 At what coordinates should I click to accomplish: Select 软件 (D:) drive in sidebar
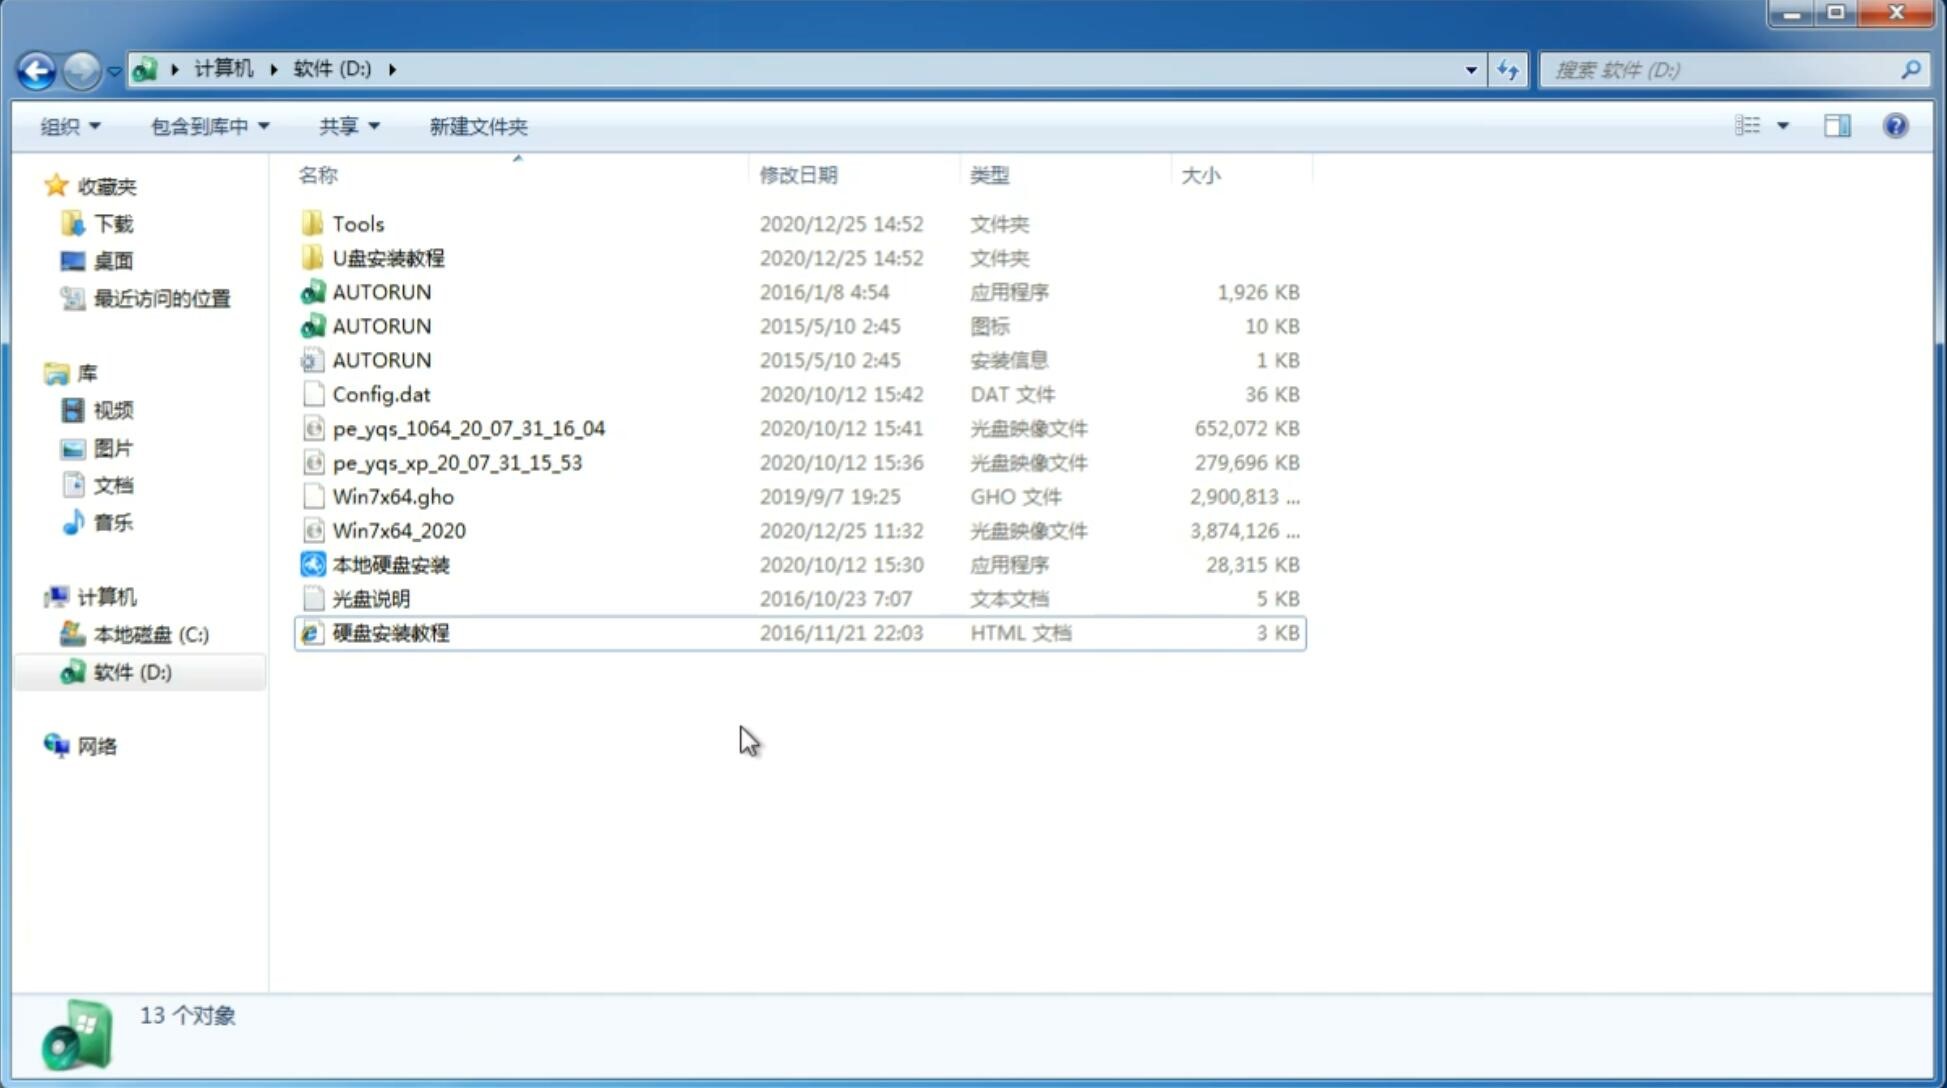tap(131, 672)
